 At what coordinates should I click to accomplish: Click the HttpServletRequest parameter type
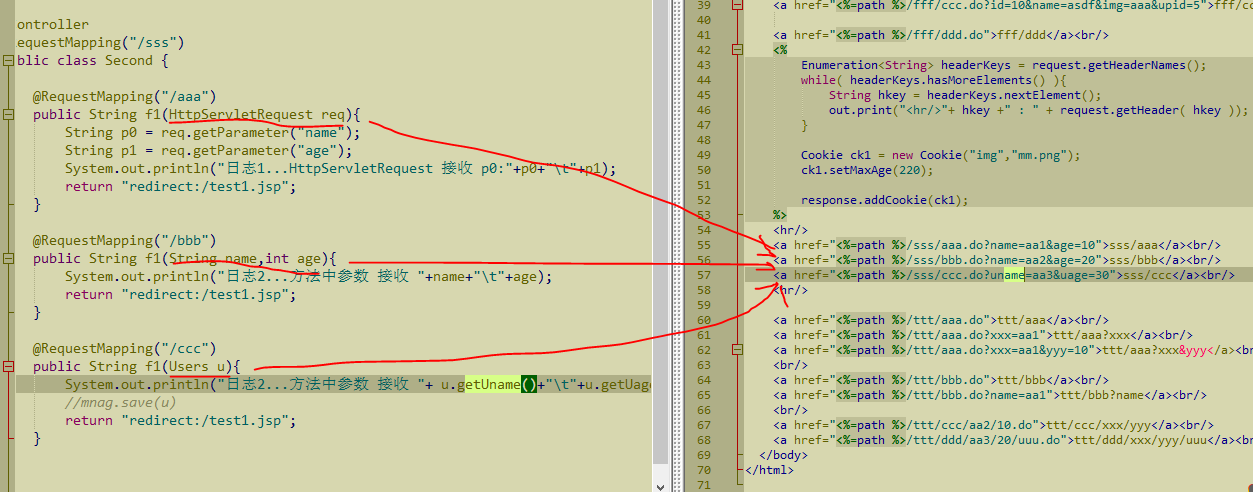(x=241, y=115)
